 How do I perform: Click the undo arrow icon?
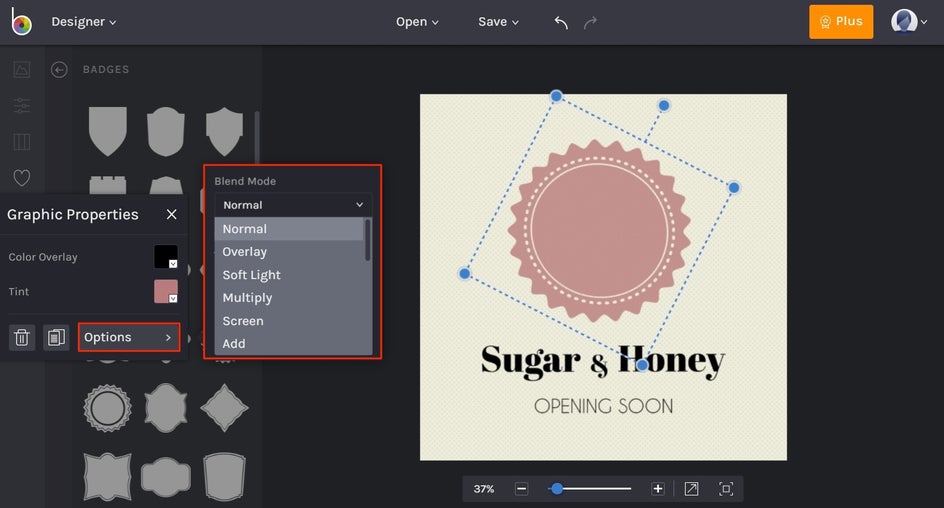tap(561, 22)
